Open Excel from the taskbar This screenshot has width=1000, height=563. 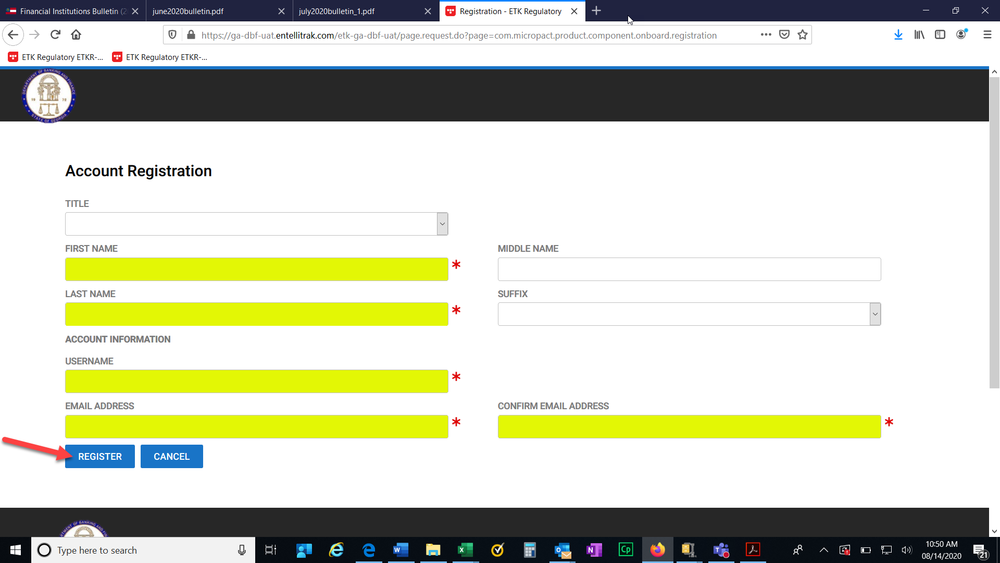point(465,550)
